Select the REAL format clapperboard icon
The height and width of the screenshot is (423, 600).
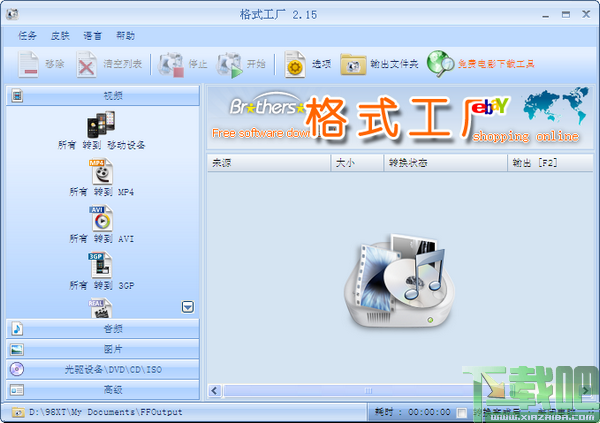101,308
